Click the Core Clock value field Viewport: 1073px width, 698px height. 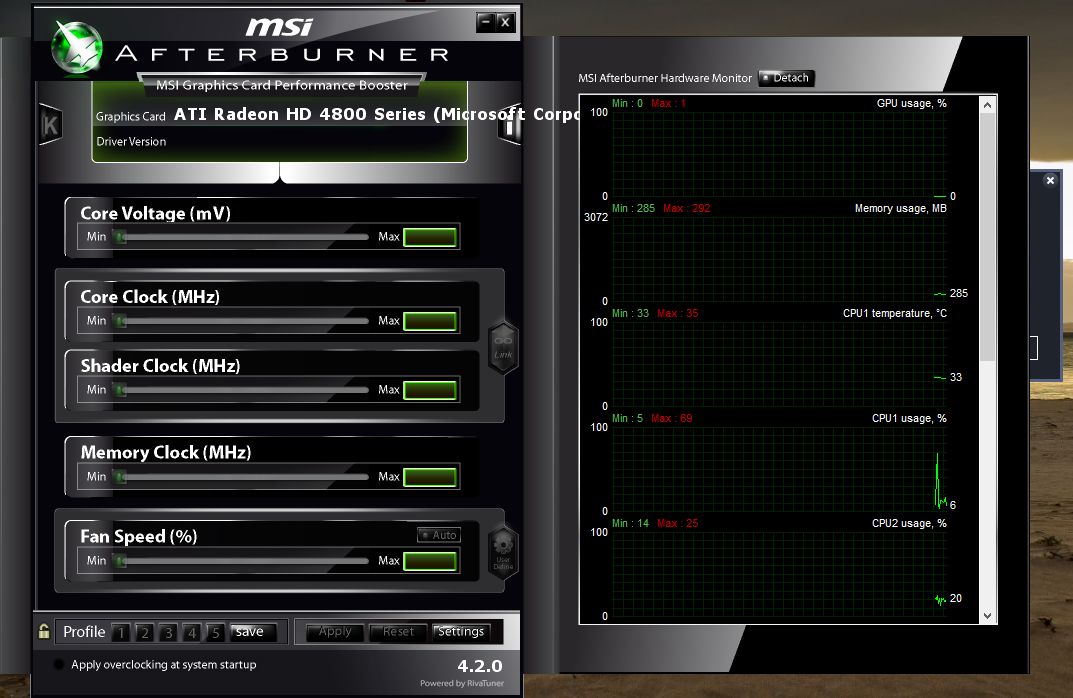tap(430, 321)
